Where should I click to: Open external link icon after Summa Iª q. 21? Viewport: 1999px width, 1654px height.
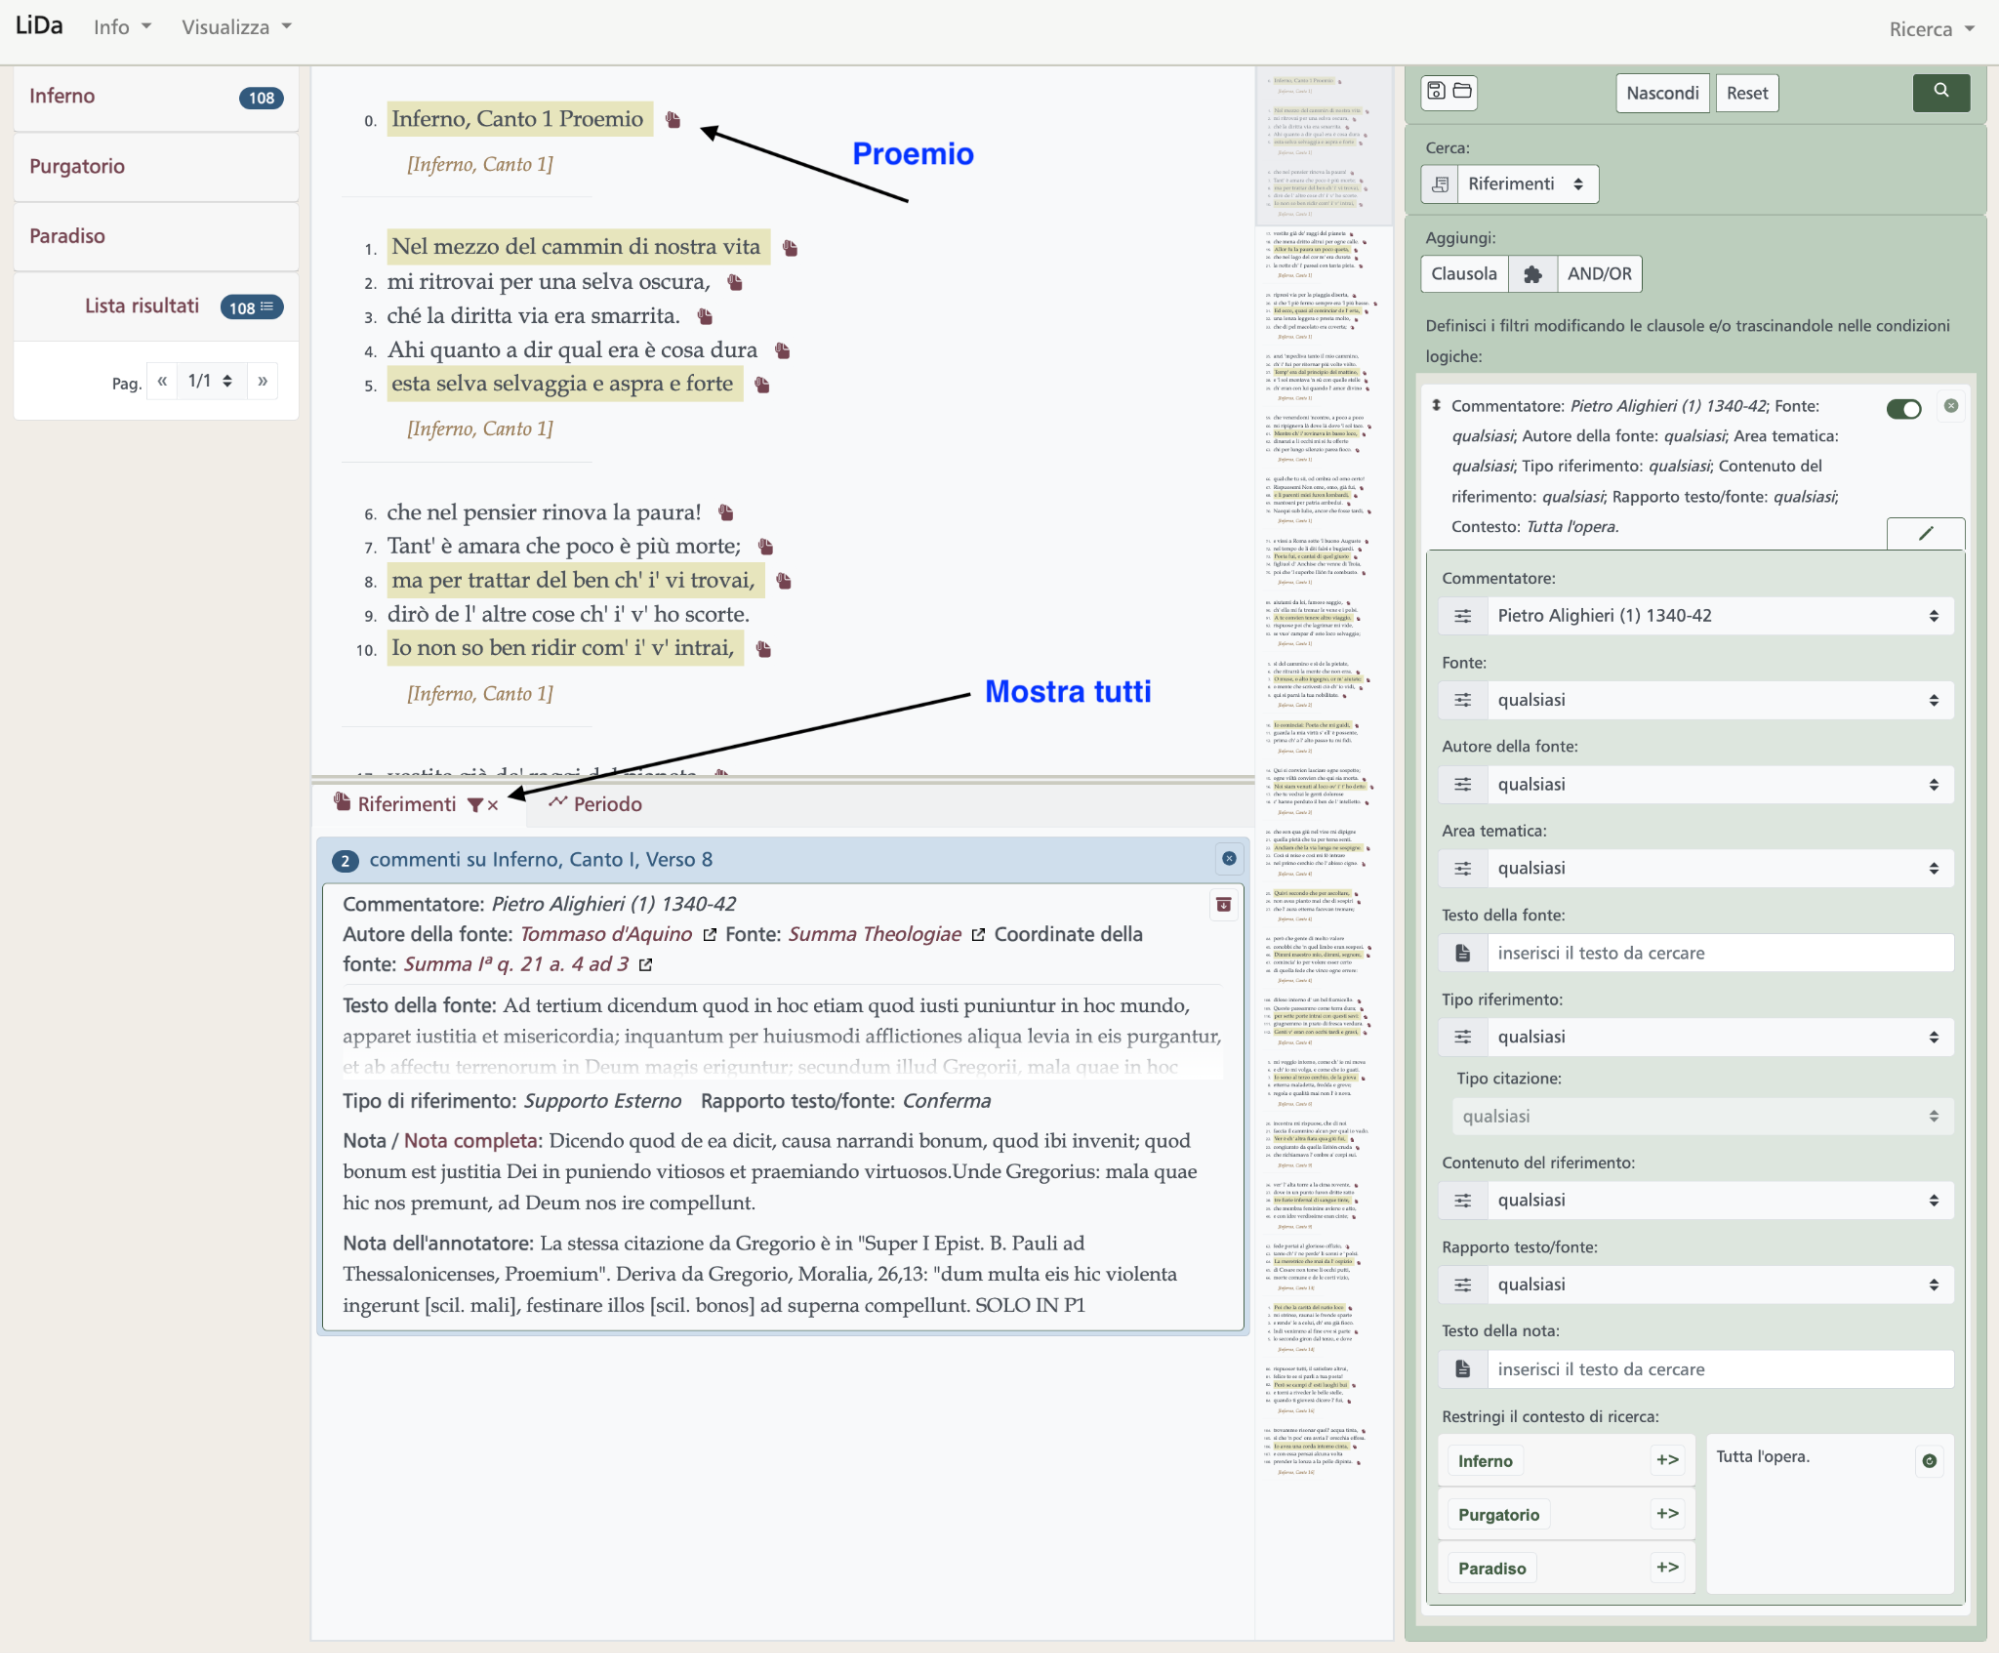point(646,965)
